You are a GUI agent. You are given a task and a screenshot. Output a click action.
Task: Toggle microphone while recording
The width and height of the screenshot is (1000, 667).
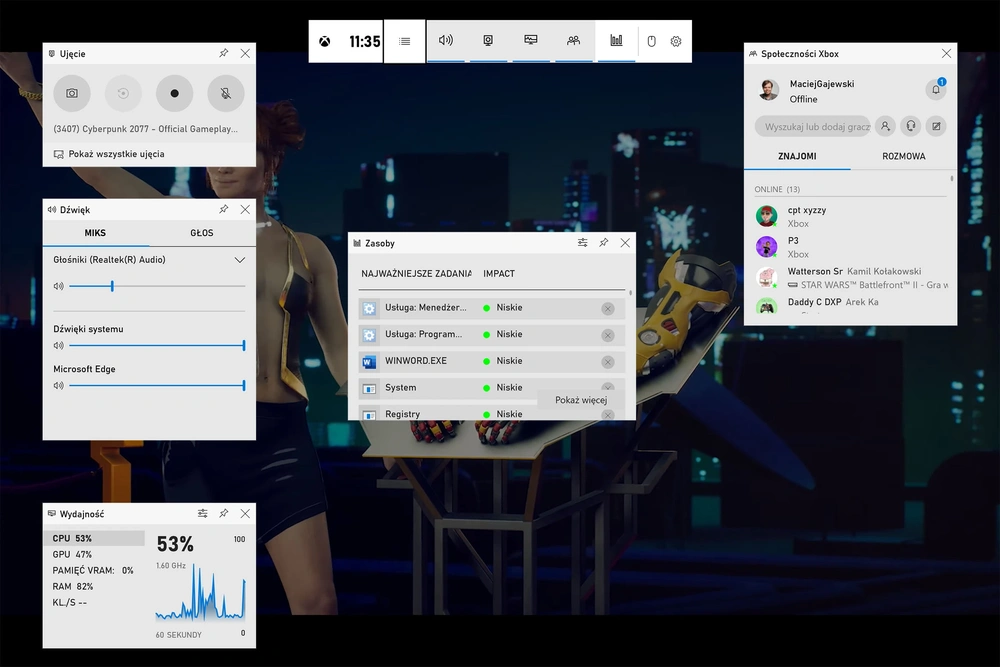point(226,93)
